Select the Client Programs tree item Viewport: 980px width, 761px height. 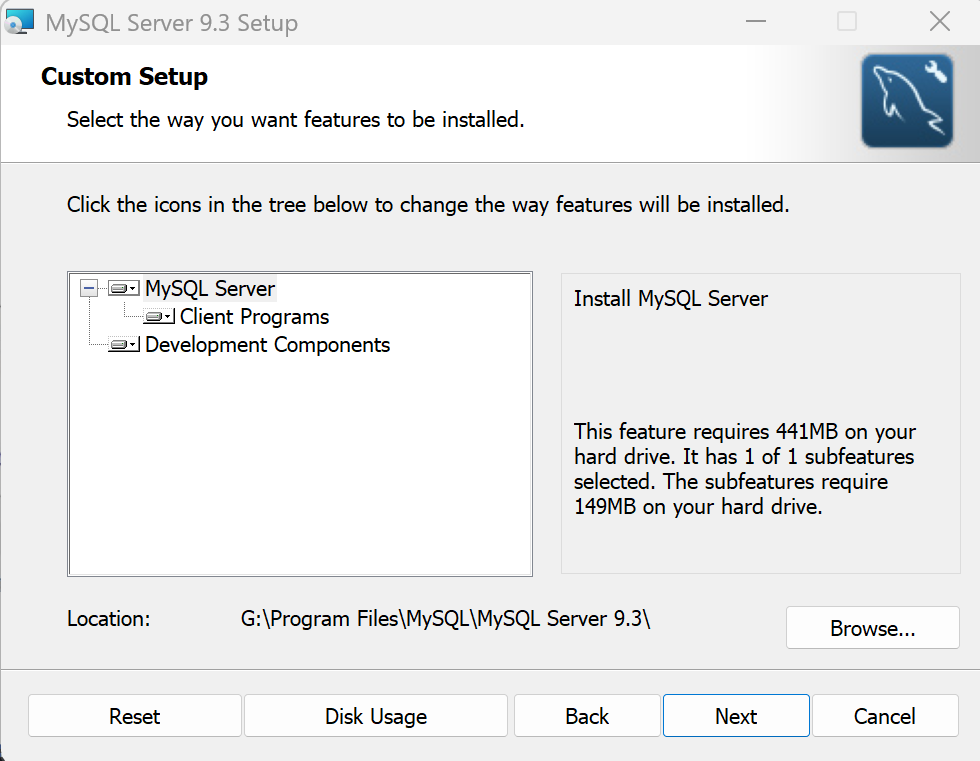(253, 317)
